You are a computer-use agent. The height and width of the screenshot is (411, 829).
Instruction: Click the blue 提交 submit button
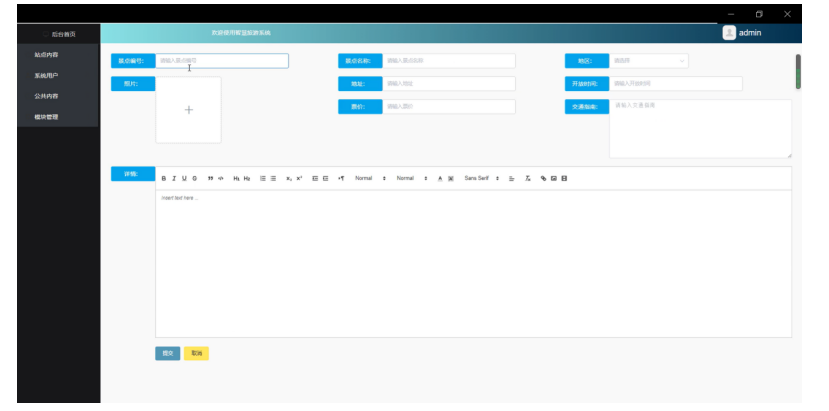(168, 353)
